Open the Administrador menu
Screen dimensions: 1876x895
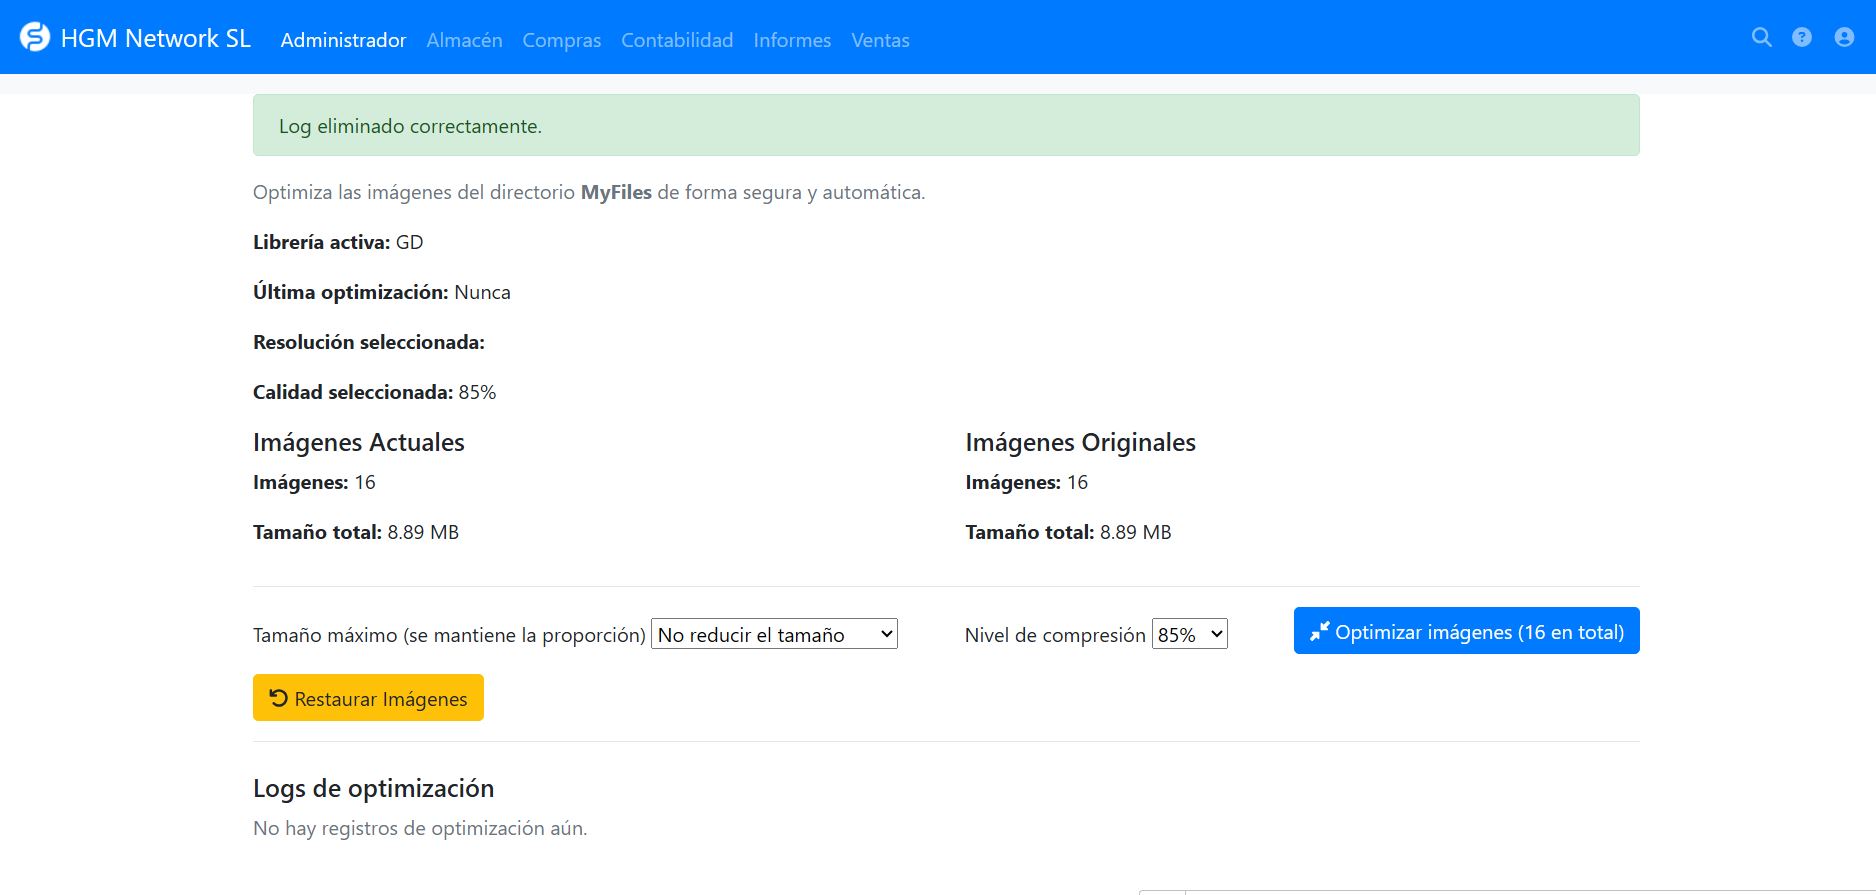point(343,40)
